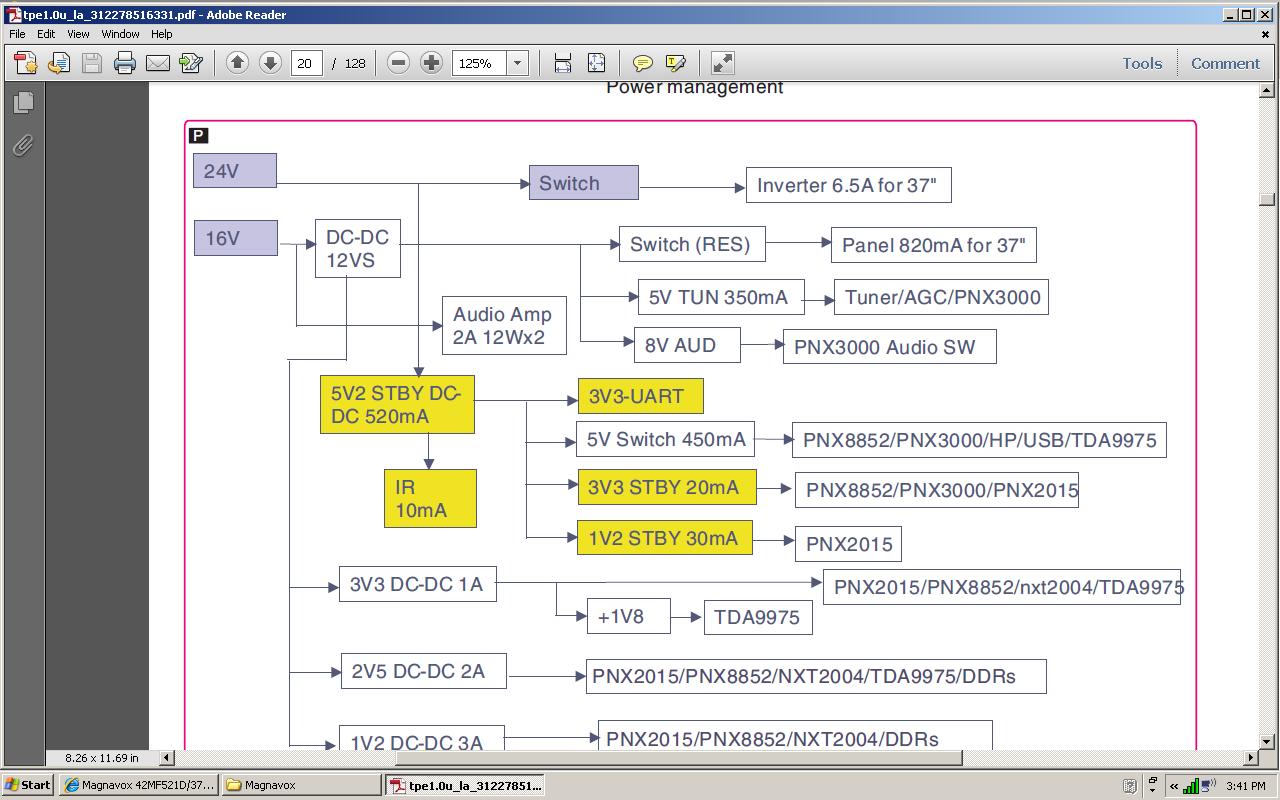Image resolution: width=1280 pixels, height=800 pixels.
Task: Click the 2V5 DC-DC 2A box
Action: (x=423, y=671)
